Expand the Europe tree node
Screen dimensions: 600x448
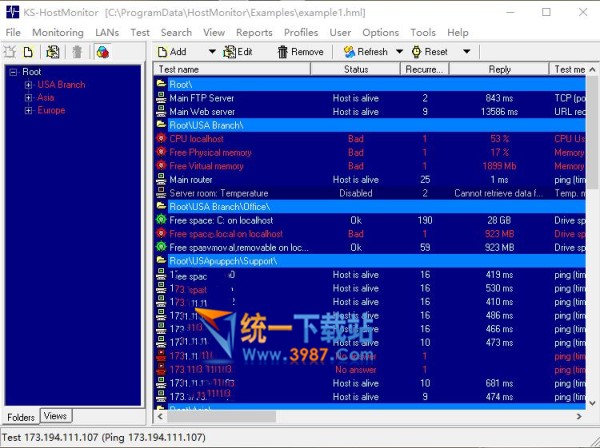tap(28, 111)
